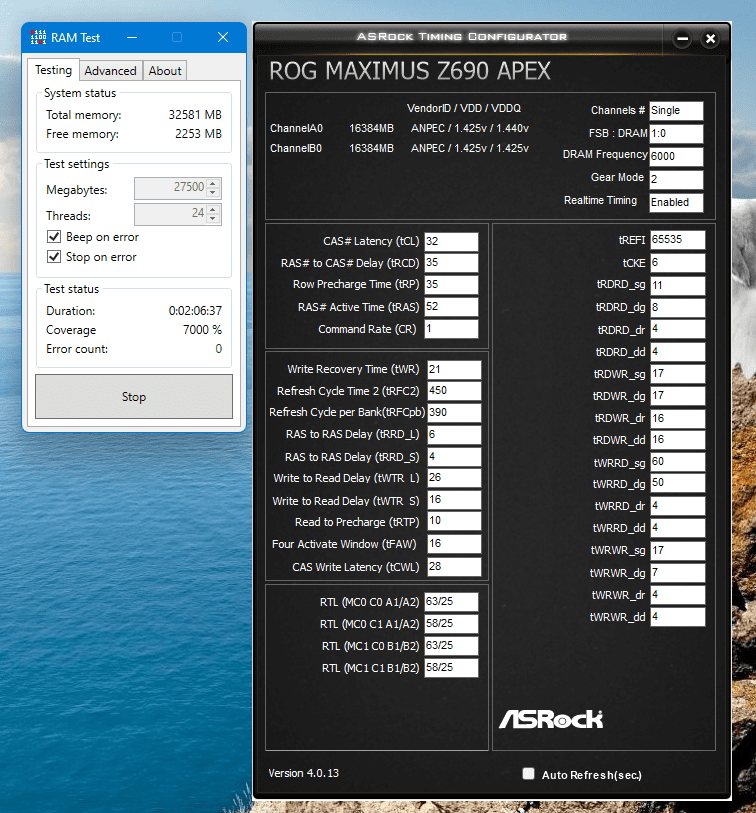Click the ROG MAXIMUS Z690 APEX heading
This screenshot has height=813, width=756.
tap(410, 71)
